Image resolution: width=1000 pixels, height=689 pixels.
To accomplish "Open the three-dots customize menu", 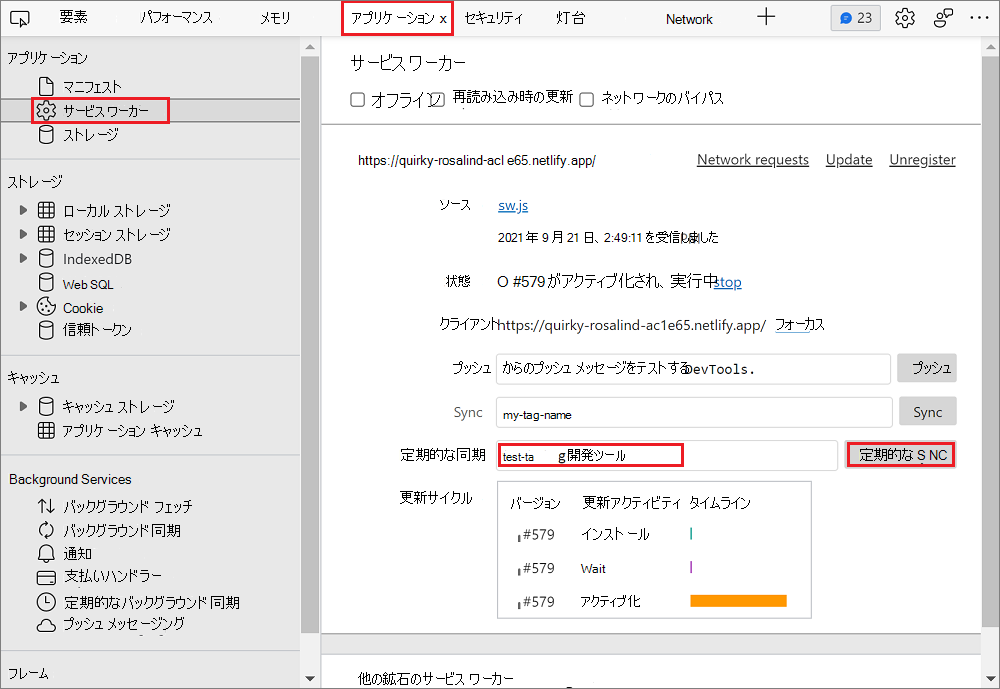I will coord(979,18).
